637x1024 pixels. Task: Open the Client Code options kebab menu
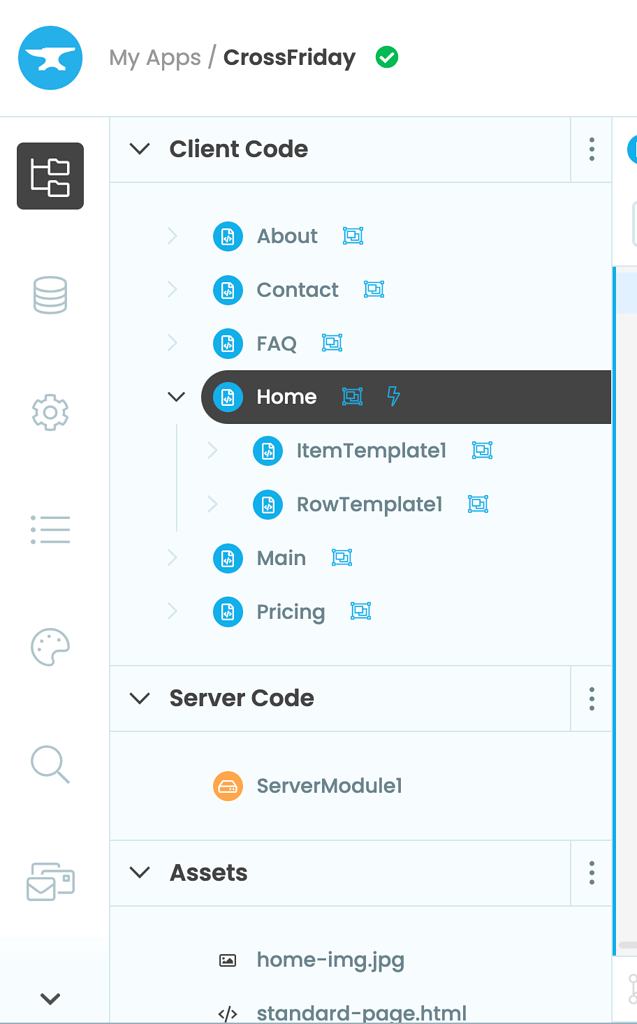[591, 149]
